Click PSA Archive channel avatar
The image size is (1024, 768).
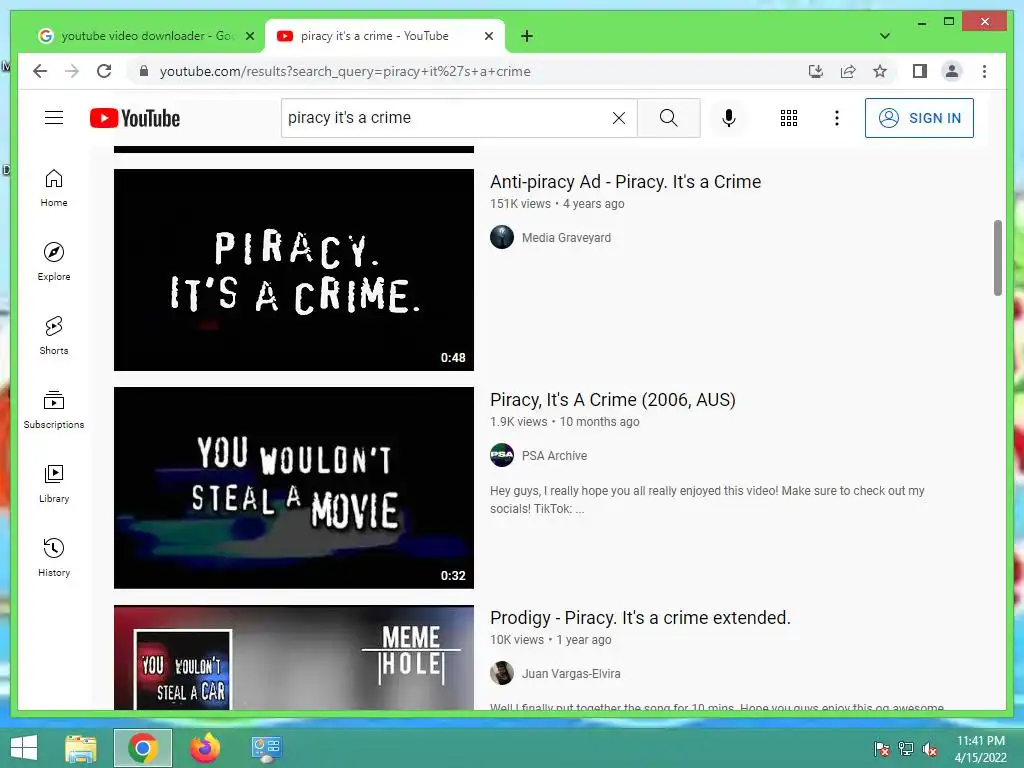[502, 455]
